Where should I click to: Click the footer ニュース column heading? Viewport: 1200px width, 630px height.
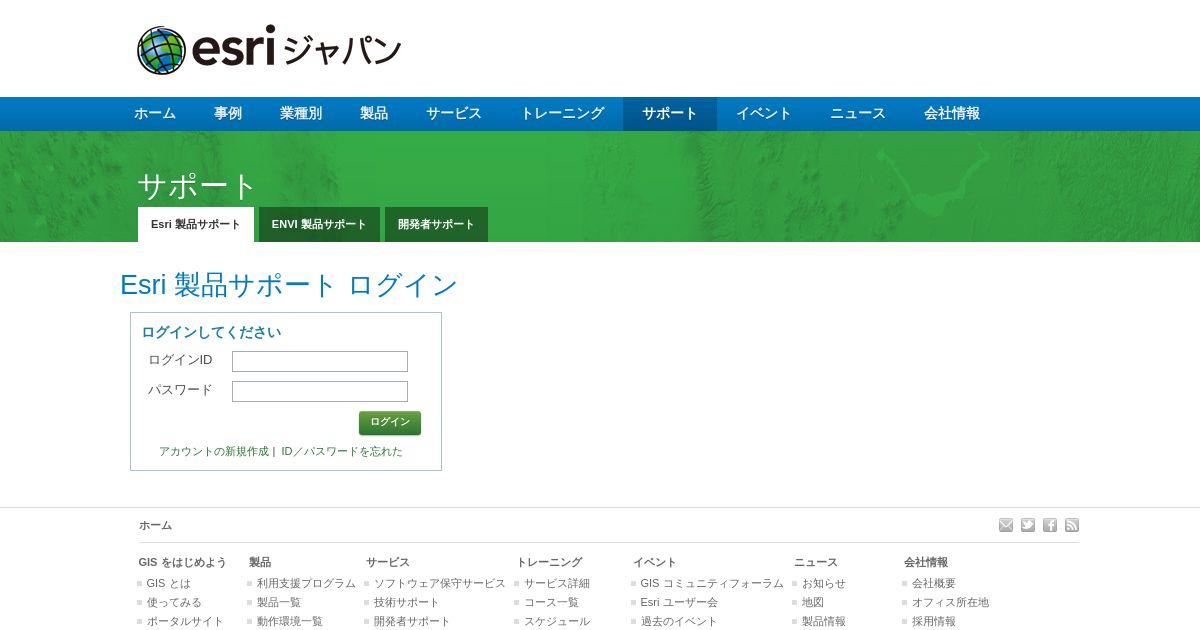[816, 562]
